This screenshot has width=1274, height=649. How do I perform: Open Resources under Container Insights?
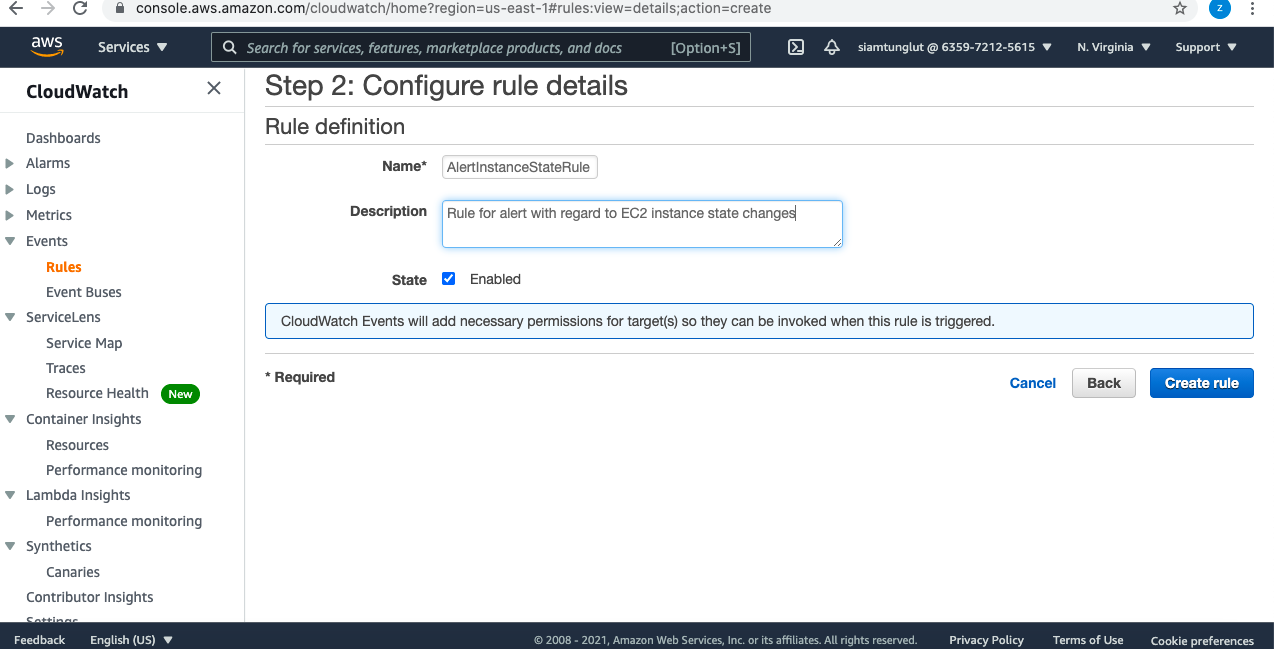(77, 445)
